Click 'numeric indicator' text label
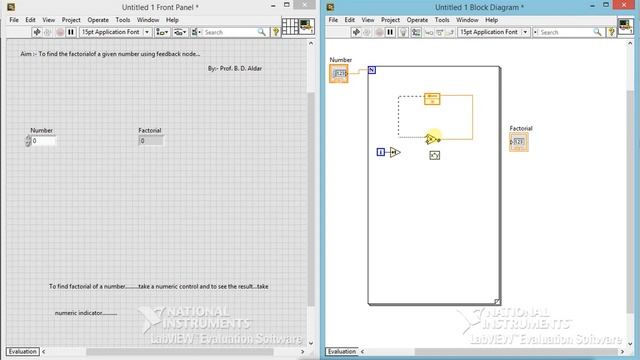 tap(86, 313)
